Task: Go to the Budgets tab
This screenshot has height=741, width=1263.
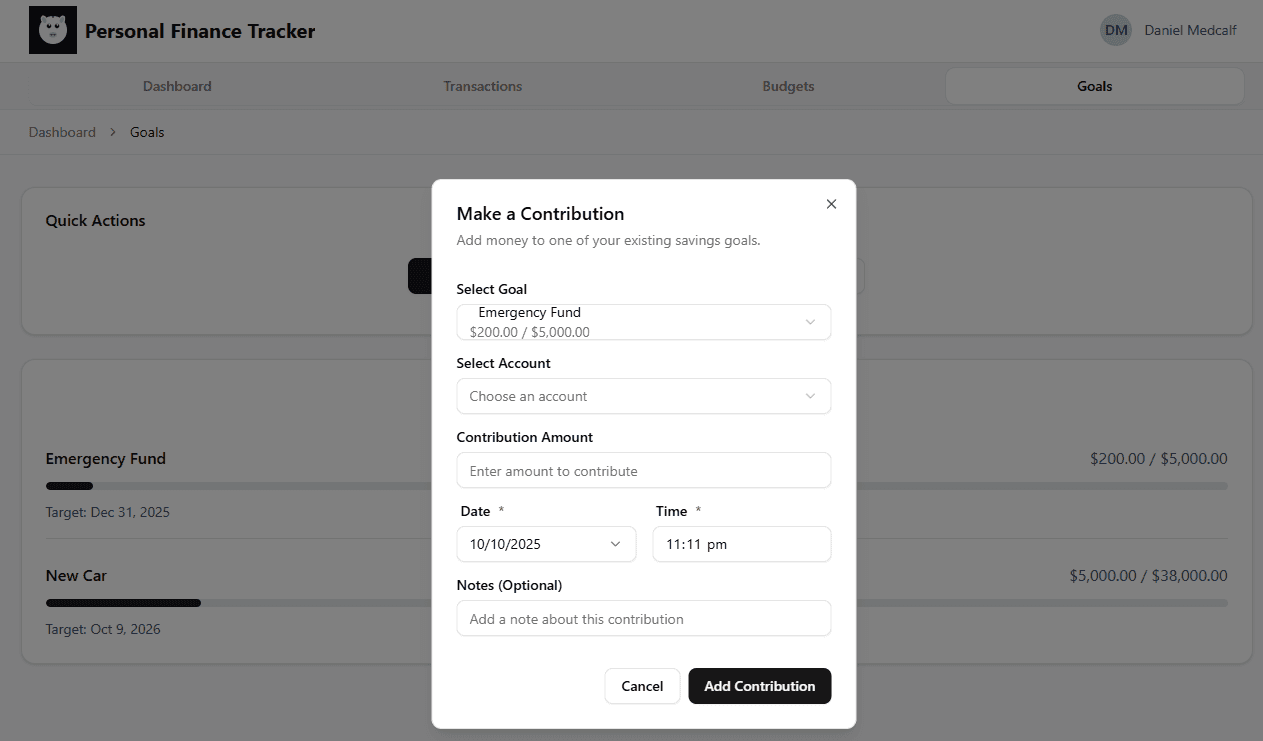Action: (788, 86)
